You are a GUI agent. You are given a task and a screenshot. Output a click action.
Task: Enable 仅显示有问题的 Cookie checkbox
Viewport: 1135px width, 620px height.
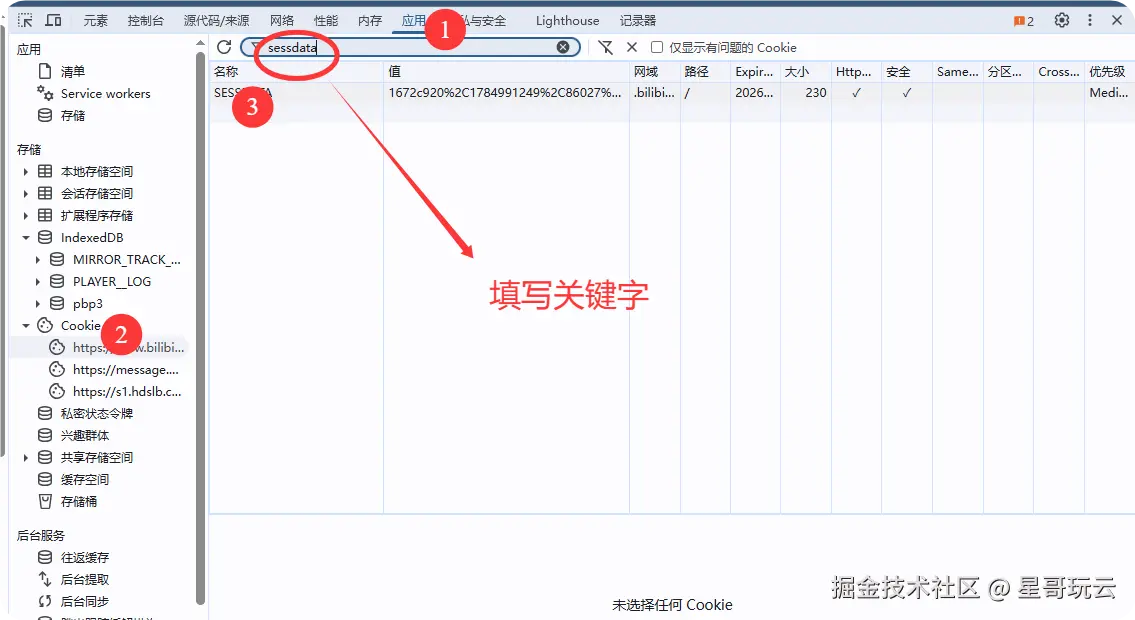click(657, 47)
